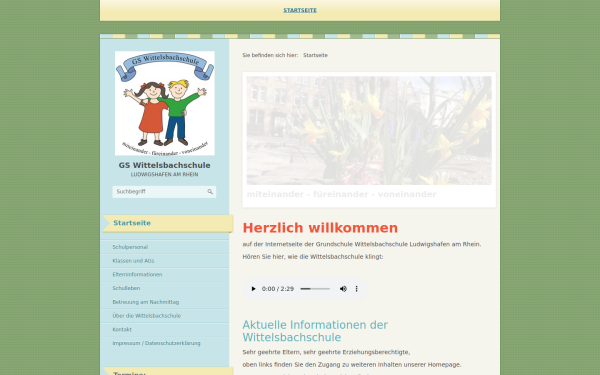
Task: Open Impressum / Datenschutzerklärung
Action: click(x=156, y=344)
